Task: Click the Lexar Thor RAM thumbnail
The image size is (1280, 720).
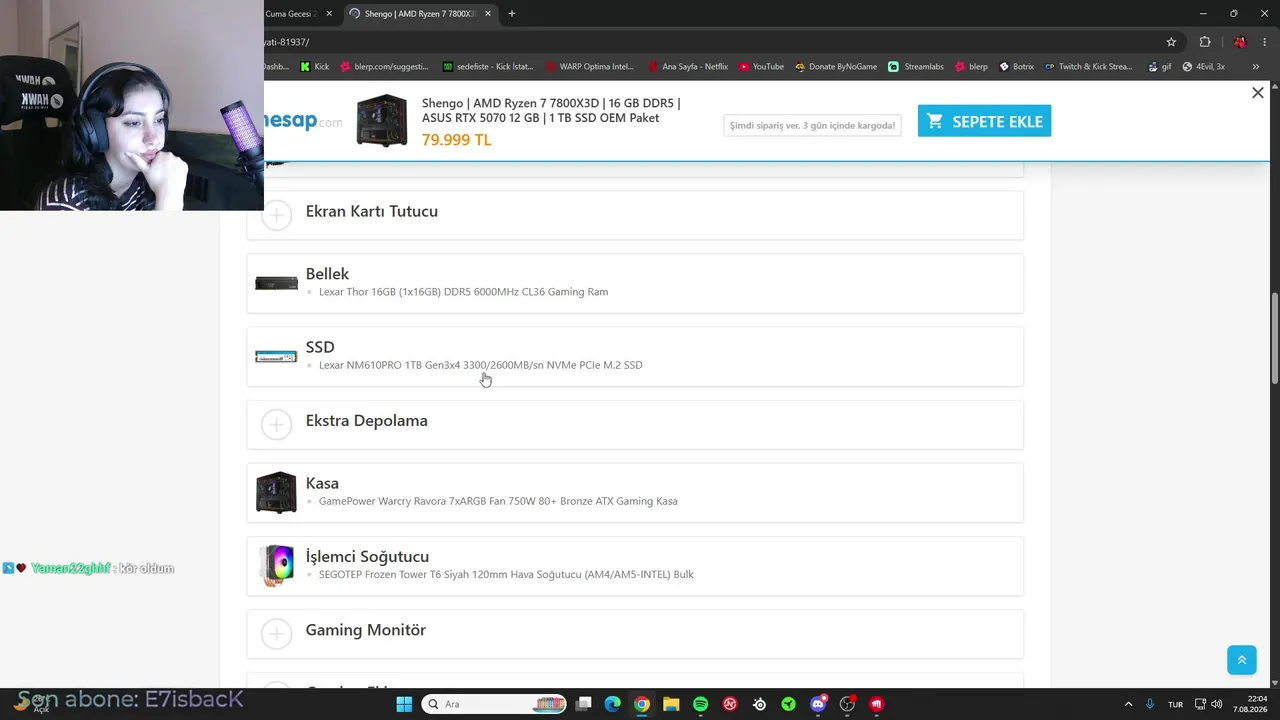Action: coord(276,283)
